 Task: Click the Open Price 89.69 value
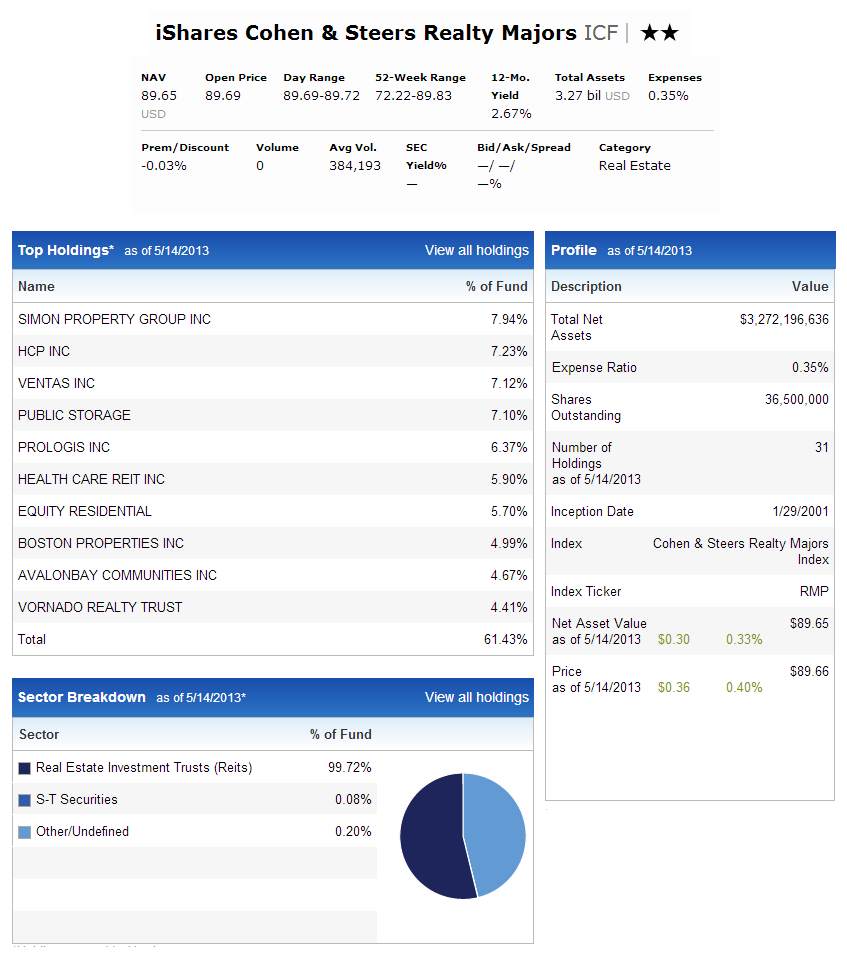[x=223, y=96]
